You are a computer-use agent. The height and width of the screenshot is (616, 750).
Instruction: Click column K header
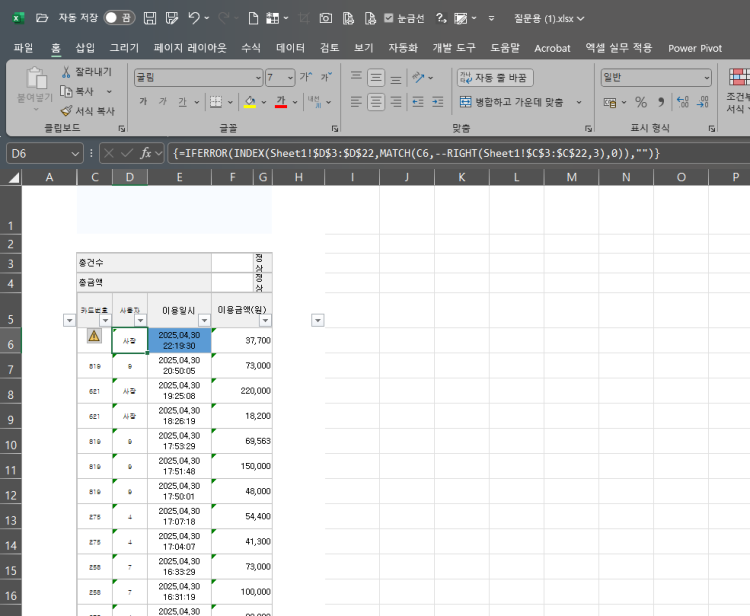[462, 177]
